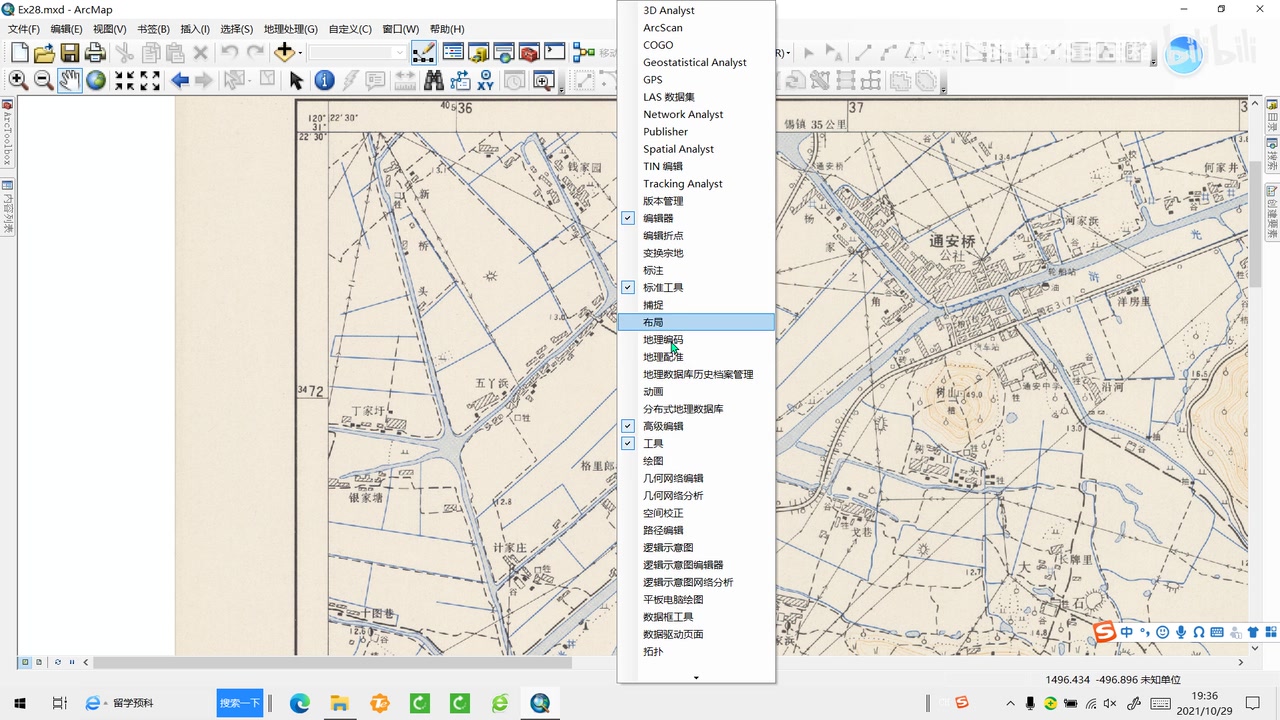The width and height of the screenshot is (1280, 720).
Task: Click the horizontal map scrollbar
Action: [330, 662]
